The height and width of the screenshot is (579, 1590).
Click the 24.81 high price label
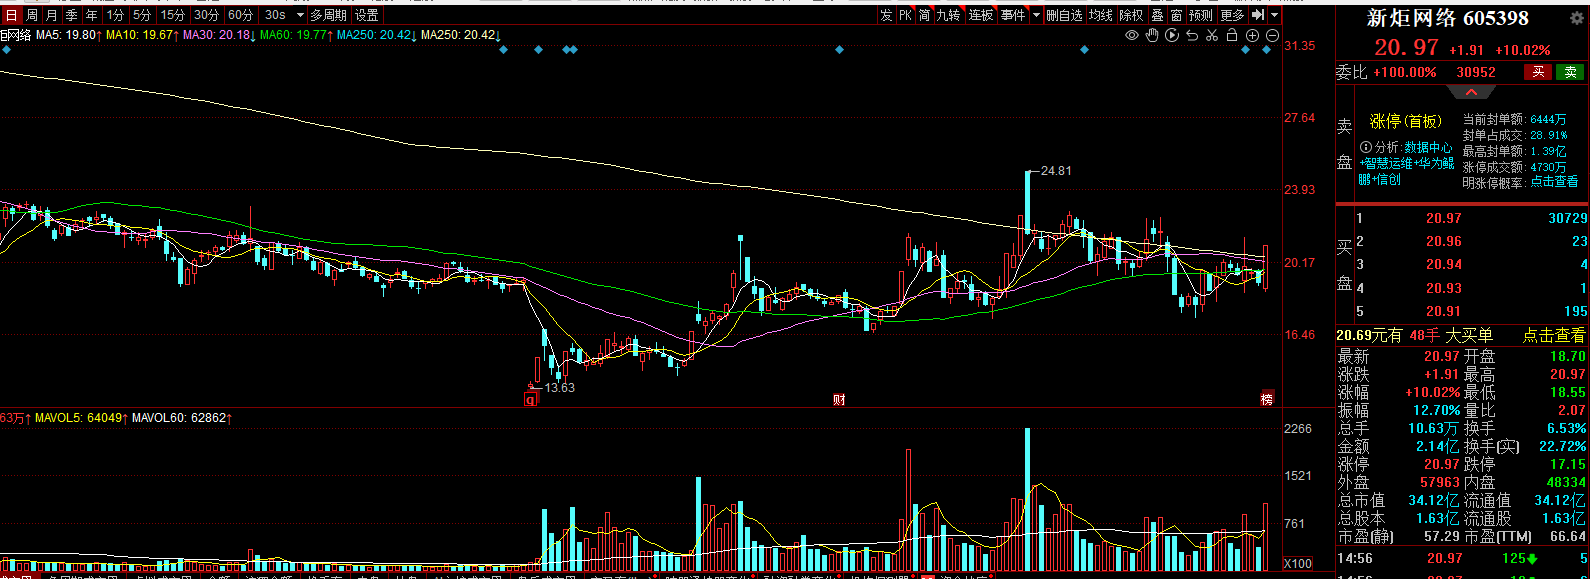(1056, 171)
